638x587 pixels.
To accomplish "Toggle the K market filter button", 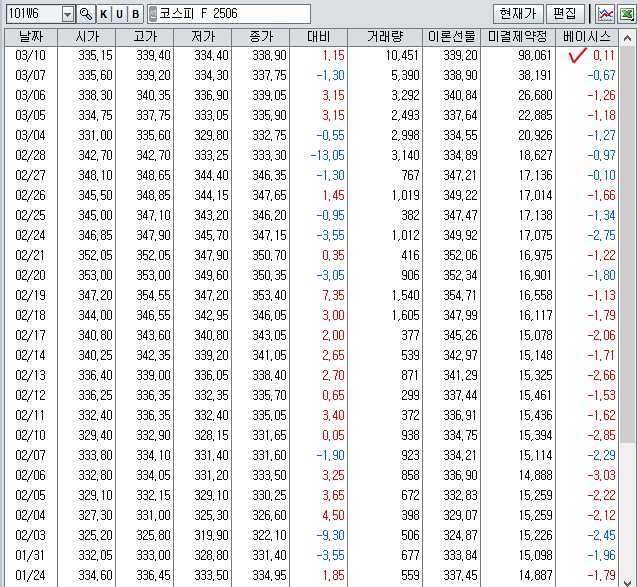I will pyautogui.click(x=103, y=14).
